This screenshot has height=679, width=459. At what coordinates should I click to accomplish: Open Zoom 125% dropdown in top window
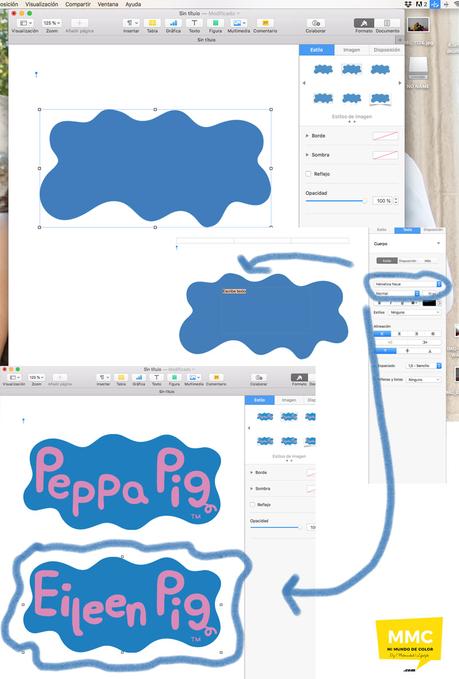click(52, 23)
